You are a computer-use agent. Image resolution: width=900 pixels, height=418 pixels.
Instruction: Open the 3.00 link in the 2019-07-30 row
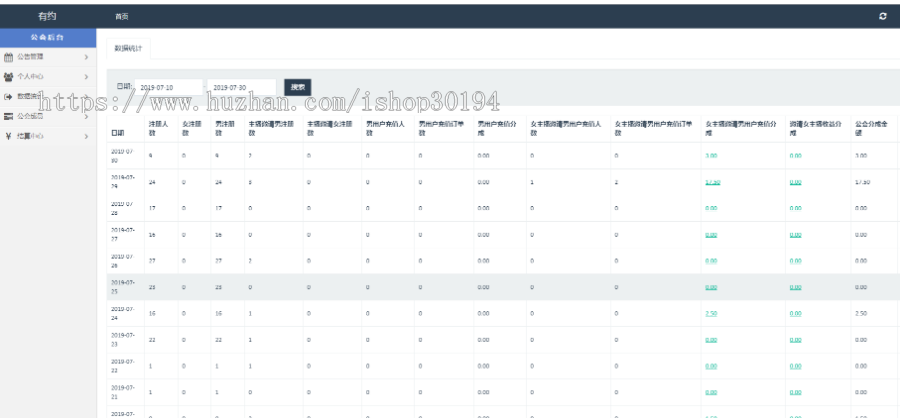coord(711,156)
